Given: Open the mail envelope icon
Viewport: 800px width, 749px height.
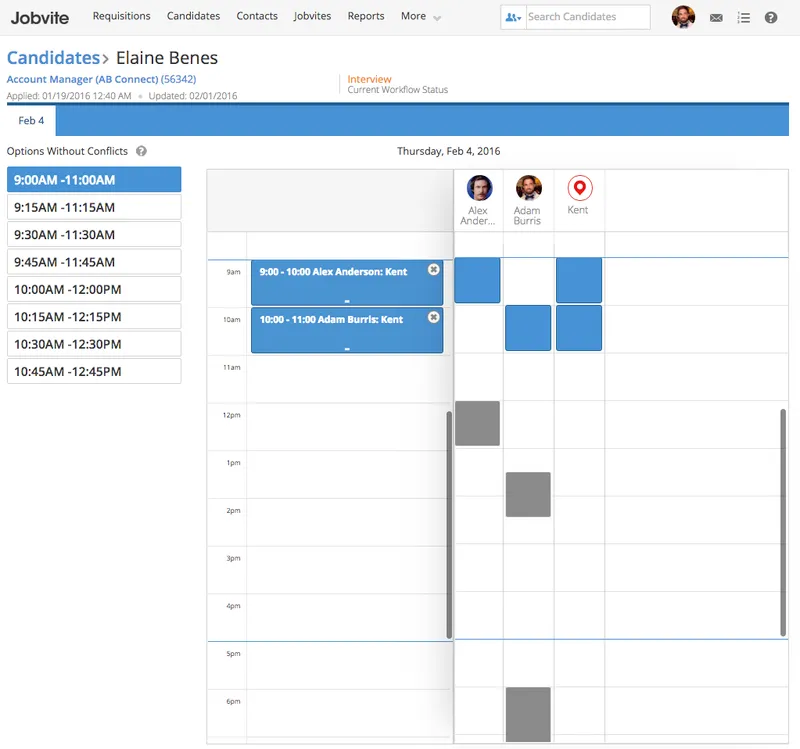Looking at the screenshot, I should 716,18.
